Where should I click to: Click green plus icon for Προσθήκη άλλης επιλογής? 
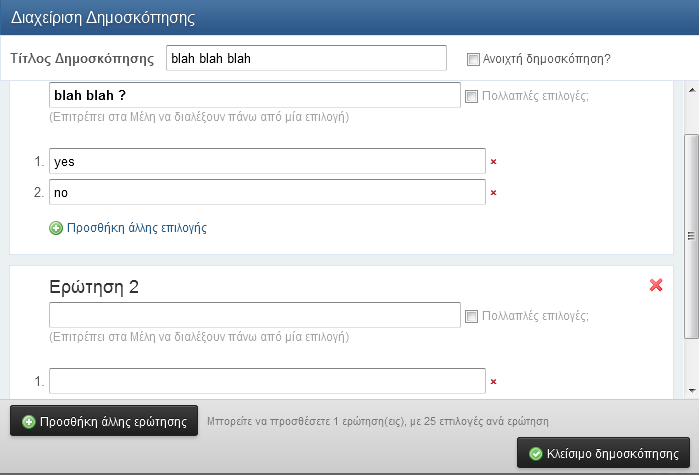pyautogui.click(x=56, y=228)
